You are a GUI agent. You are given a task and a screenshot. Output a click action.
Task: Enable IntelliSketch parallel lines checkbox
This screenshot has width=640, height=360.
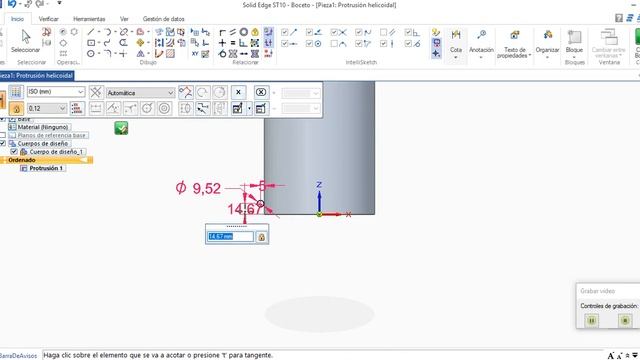coord(383,32)
